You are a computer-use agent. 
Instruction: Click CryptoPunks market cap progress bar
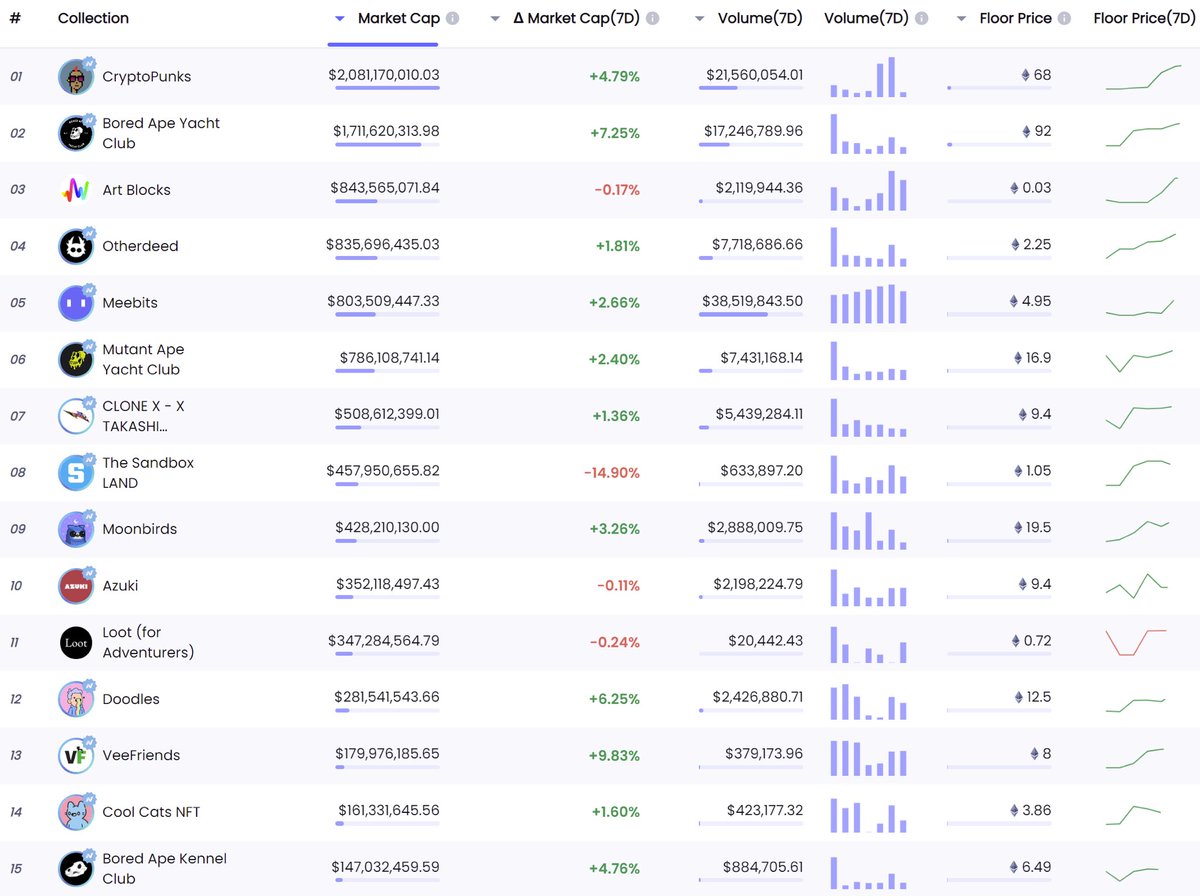click(x=387, y=88)
